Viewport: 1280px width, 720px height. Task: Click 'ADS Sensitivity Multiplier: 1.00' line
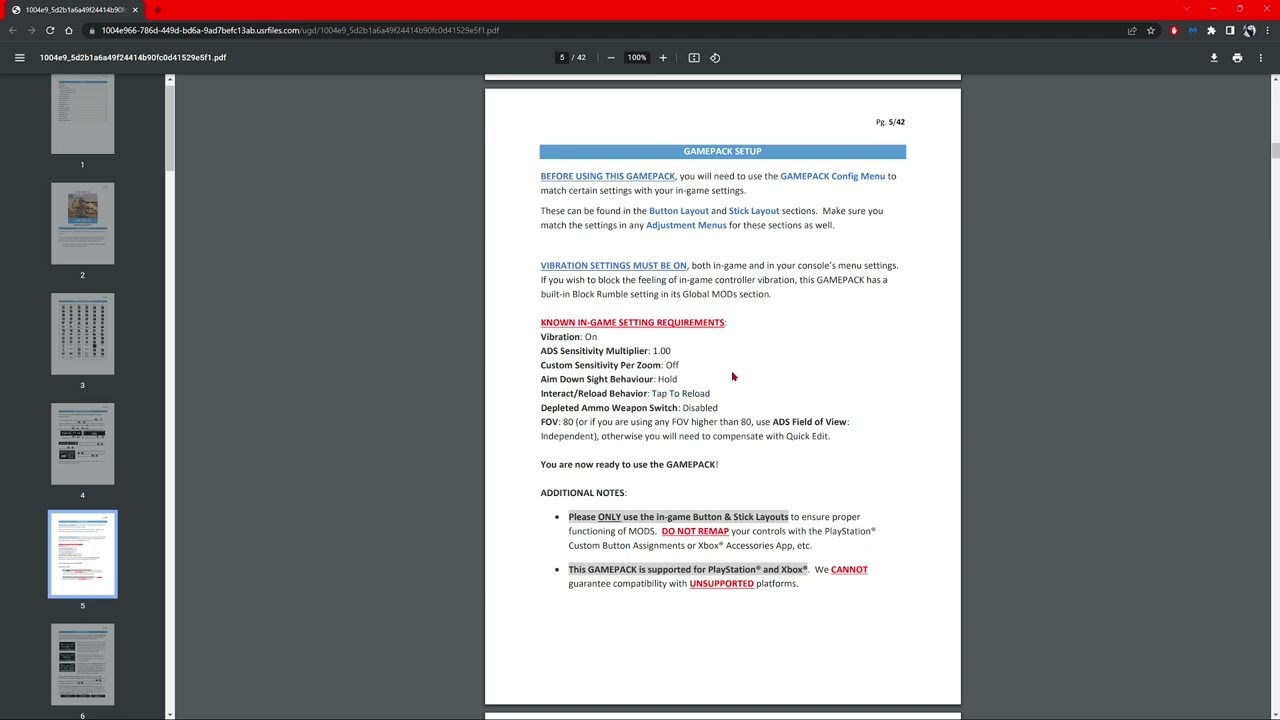pyautogui.click(x=605, y=351)
